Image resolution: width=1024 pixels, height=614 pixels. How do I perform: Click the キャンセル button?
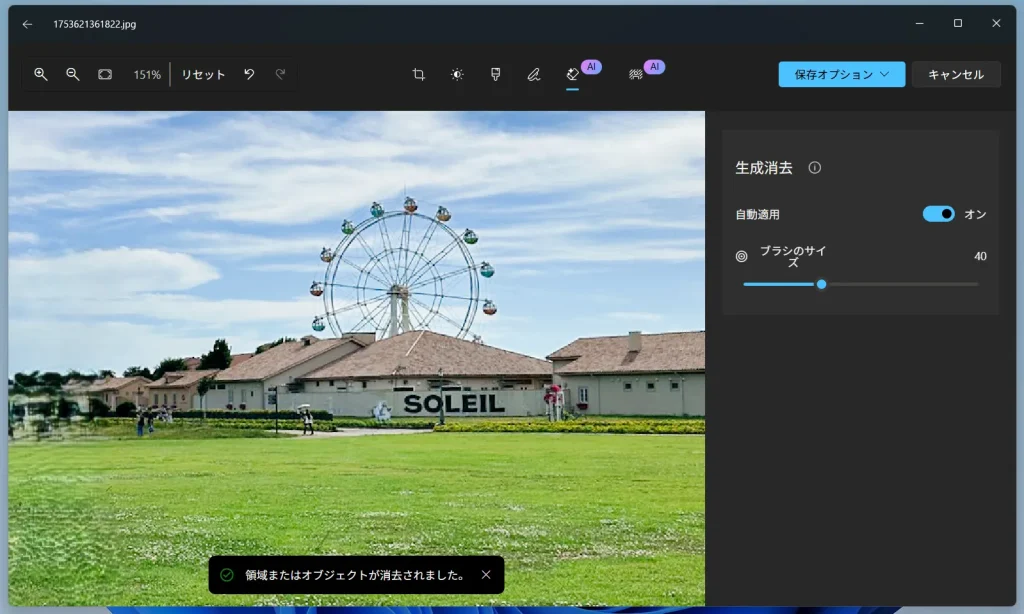(956, 74)
